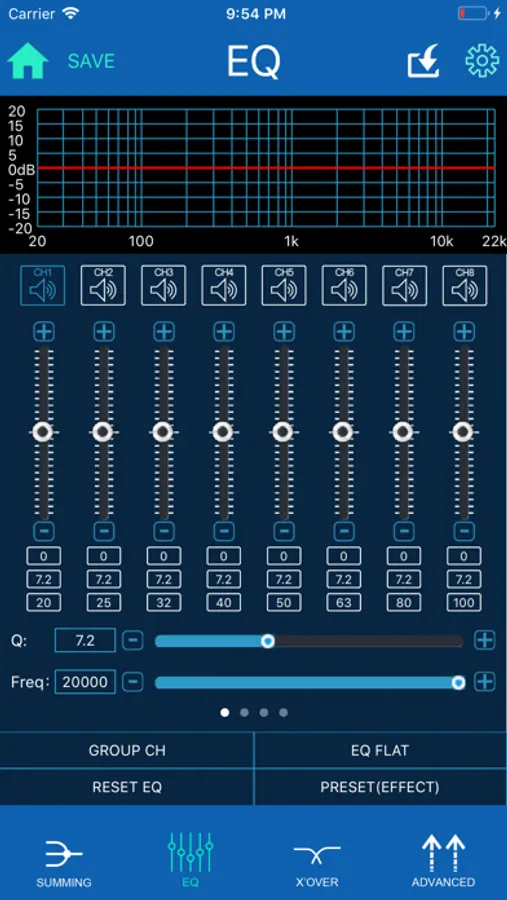Tap the SAVE button
Viewport: 507px width, 900px height.
[91, 61]
